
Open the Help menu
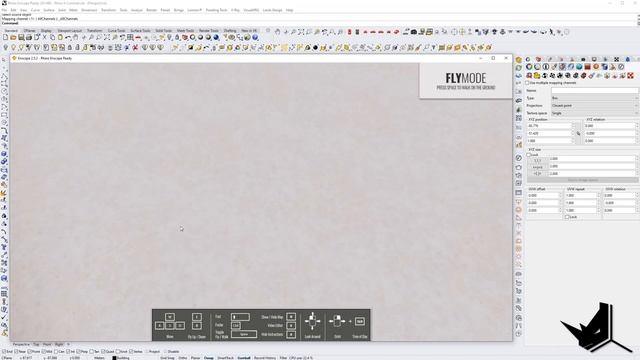289,10
